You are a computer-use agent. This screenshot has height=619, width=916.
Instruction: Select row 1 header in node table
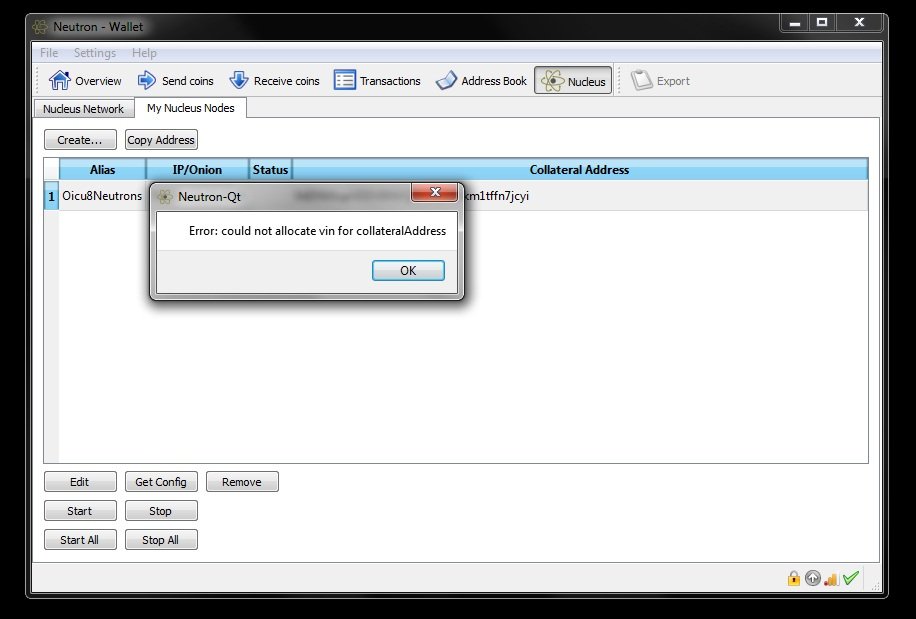(x=51, y=196)
